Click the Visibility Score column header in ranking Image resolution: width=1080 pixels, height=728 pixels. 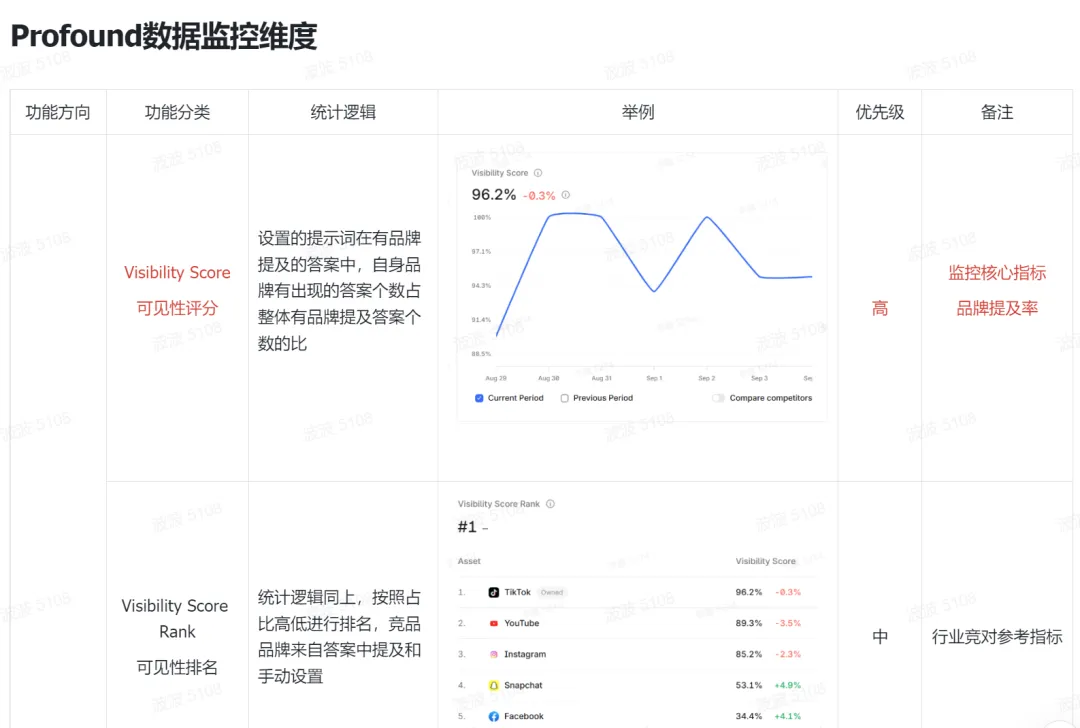tap(765, 561)
